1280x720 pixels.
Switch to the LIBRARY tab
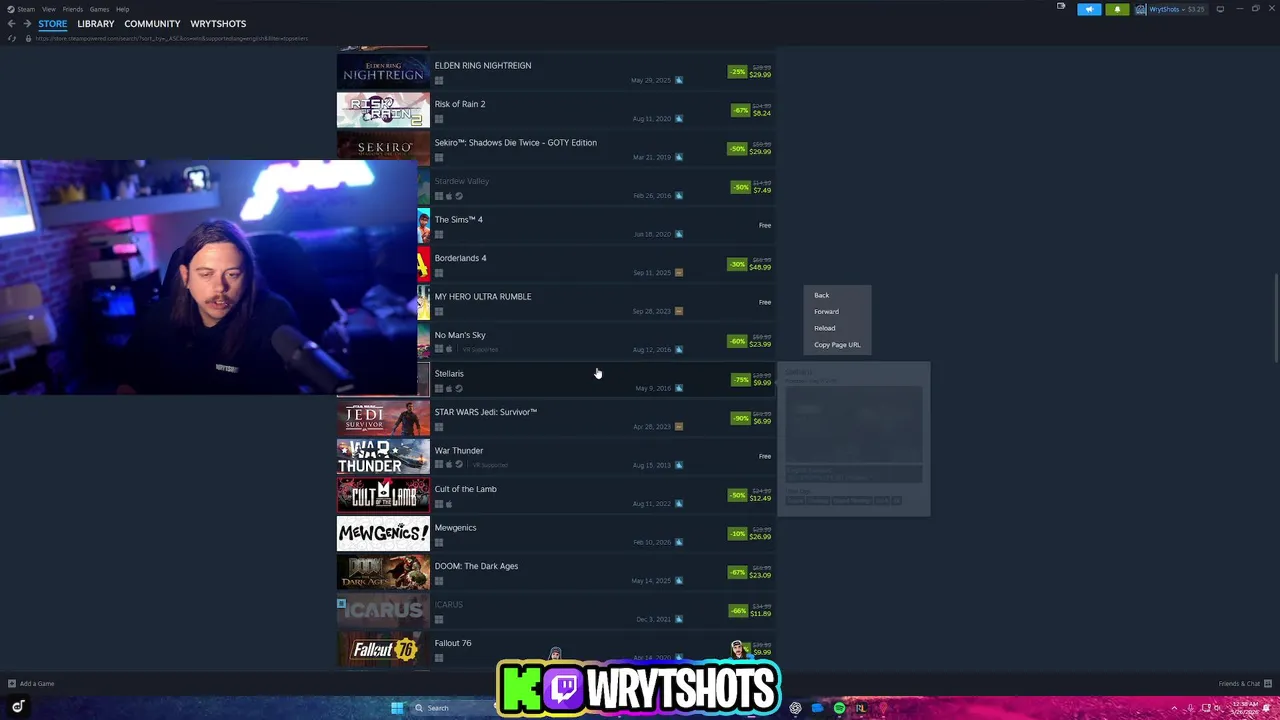point(96,24)
